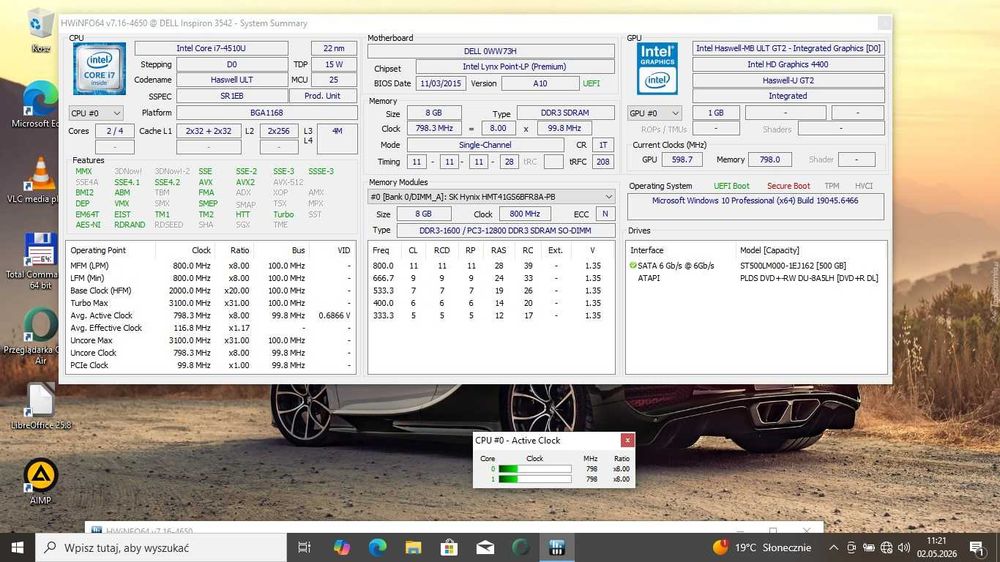Click the AVX2 feature label
This screenshot has width=1000, height=562.
click(245, 182)
